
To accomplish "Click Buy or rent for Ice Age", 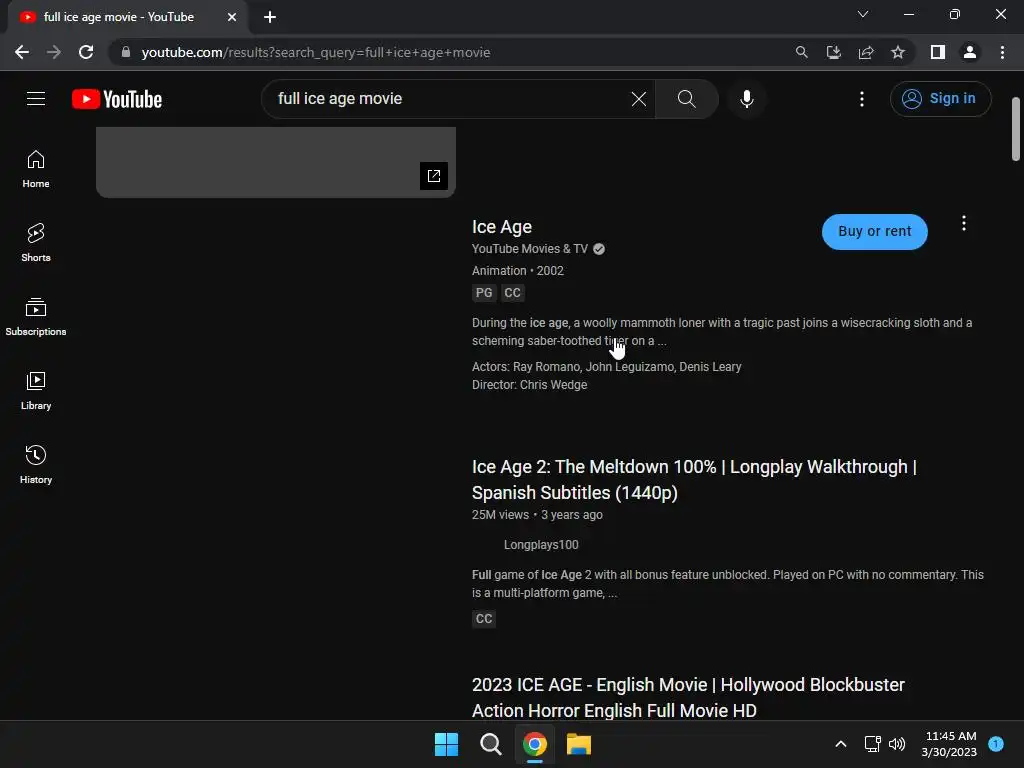I will [874, 231].
